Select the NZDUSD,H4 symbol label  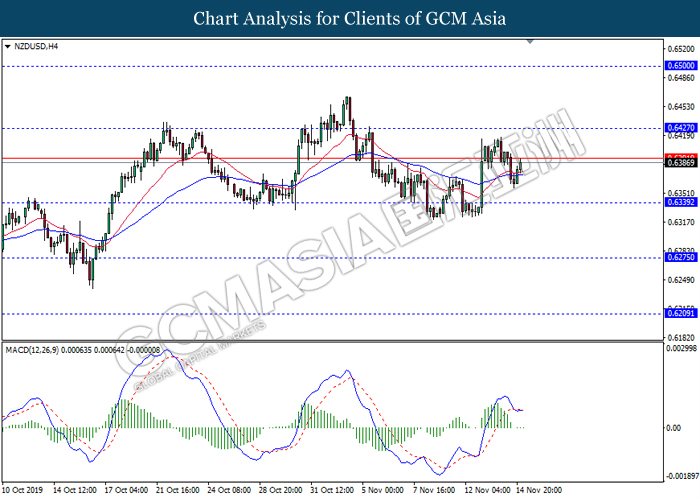[36, 46]
